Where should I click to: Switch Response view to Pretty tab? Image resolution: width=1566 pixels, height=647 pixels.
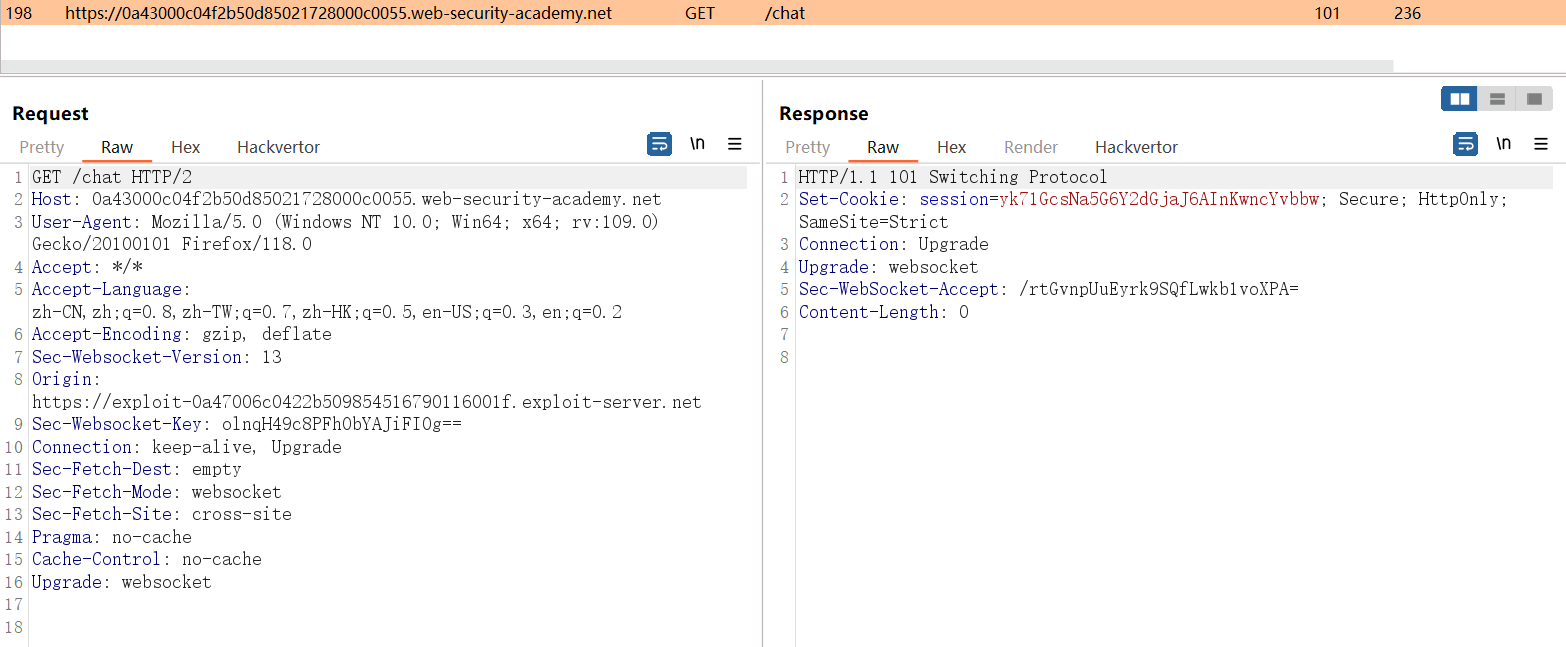807,147
